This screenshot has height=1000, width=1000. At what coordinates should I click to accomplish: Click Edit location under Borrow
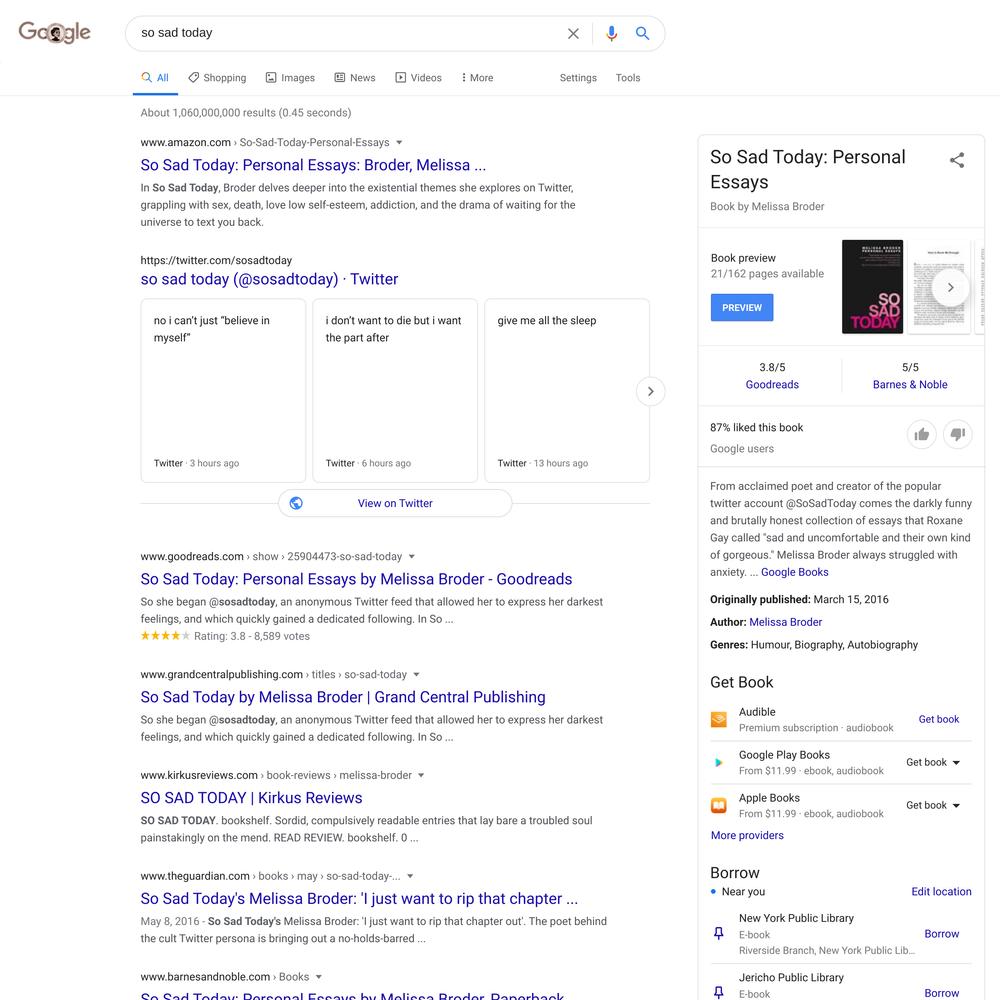coord(941,892)
